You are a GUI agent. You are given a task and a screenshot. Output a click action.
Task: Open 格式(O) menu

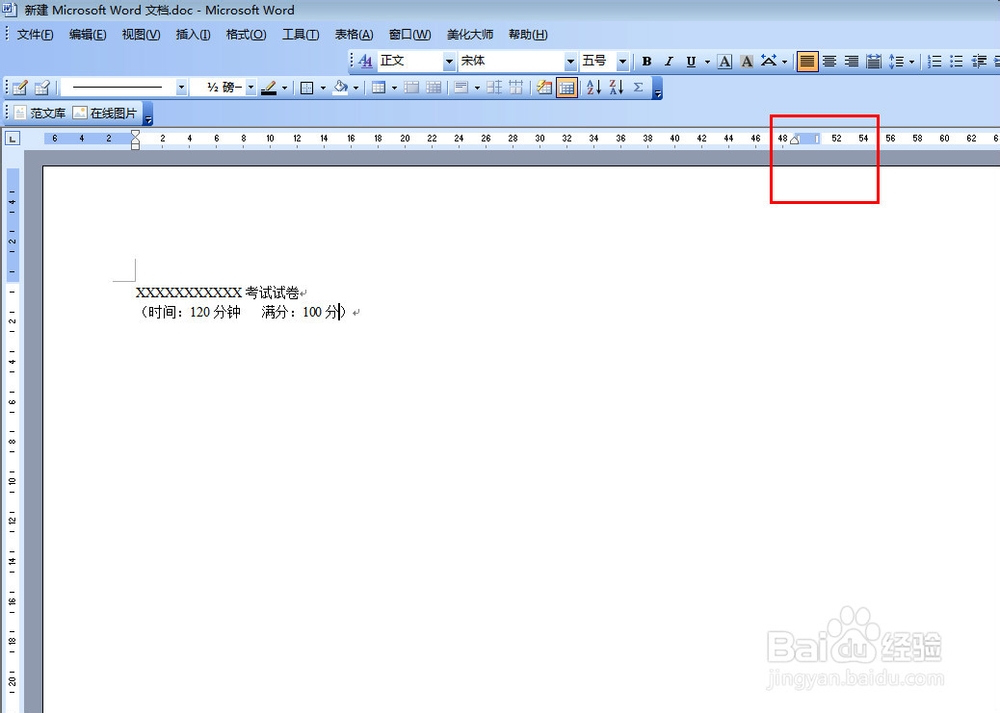click(x=246, y=34)
